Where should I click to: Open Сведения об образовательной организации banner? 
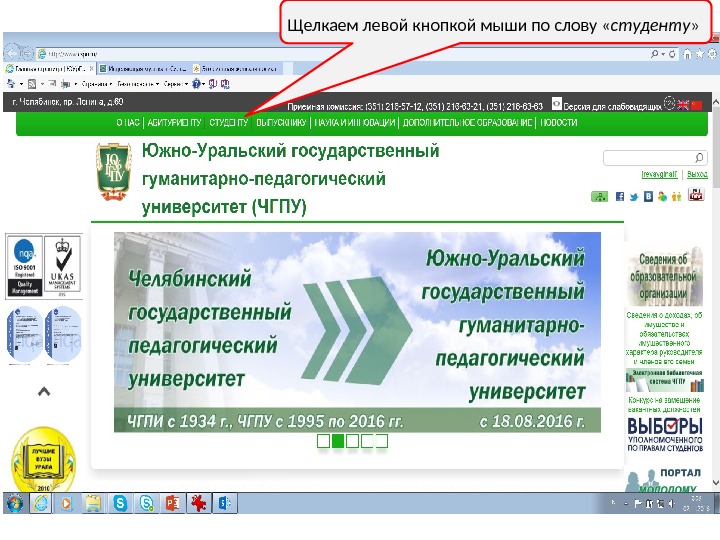tap(664, 277)
